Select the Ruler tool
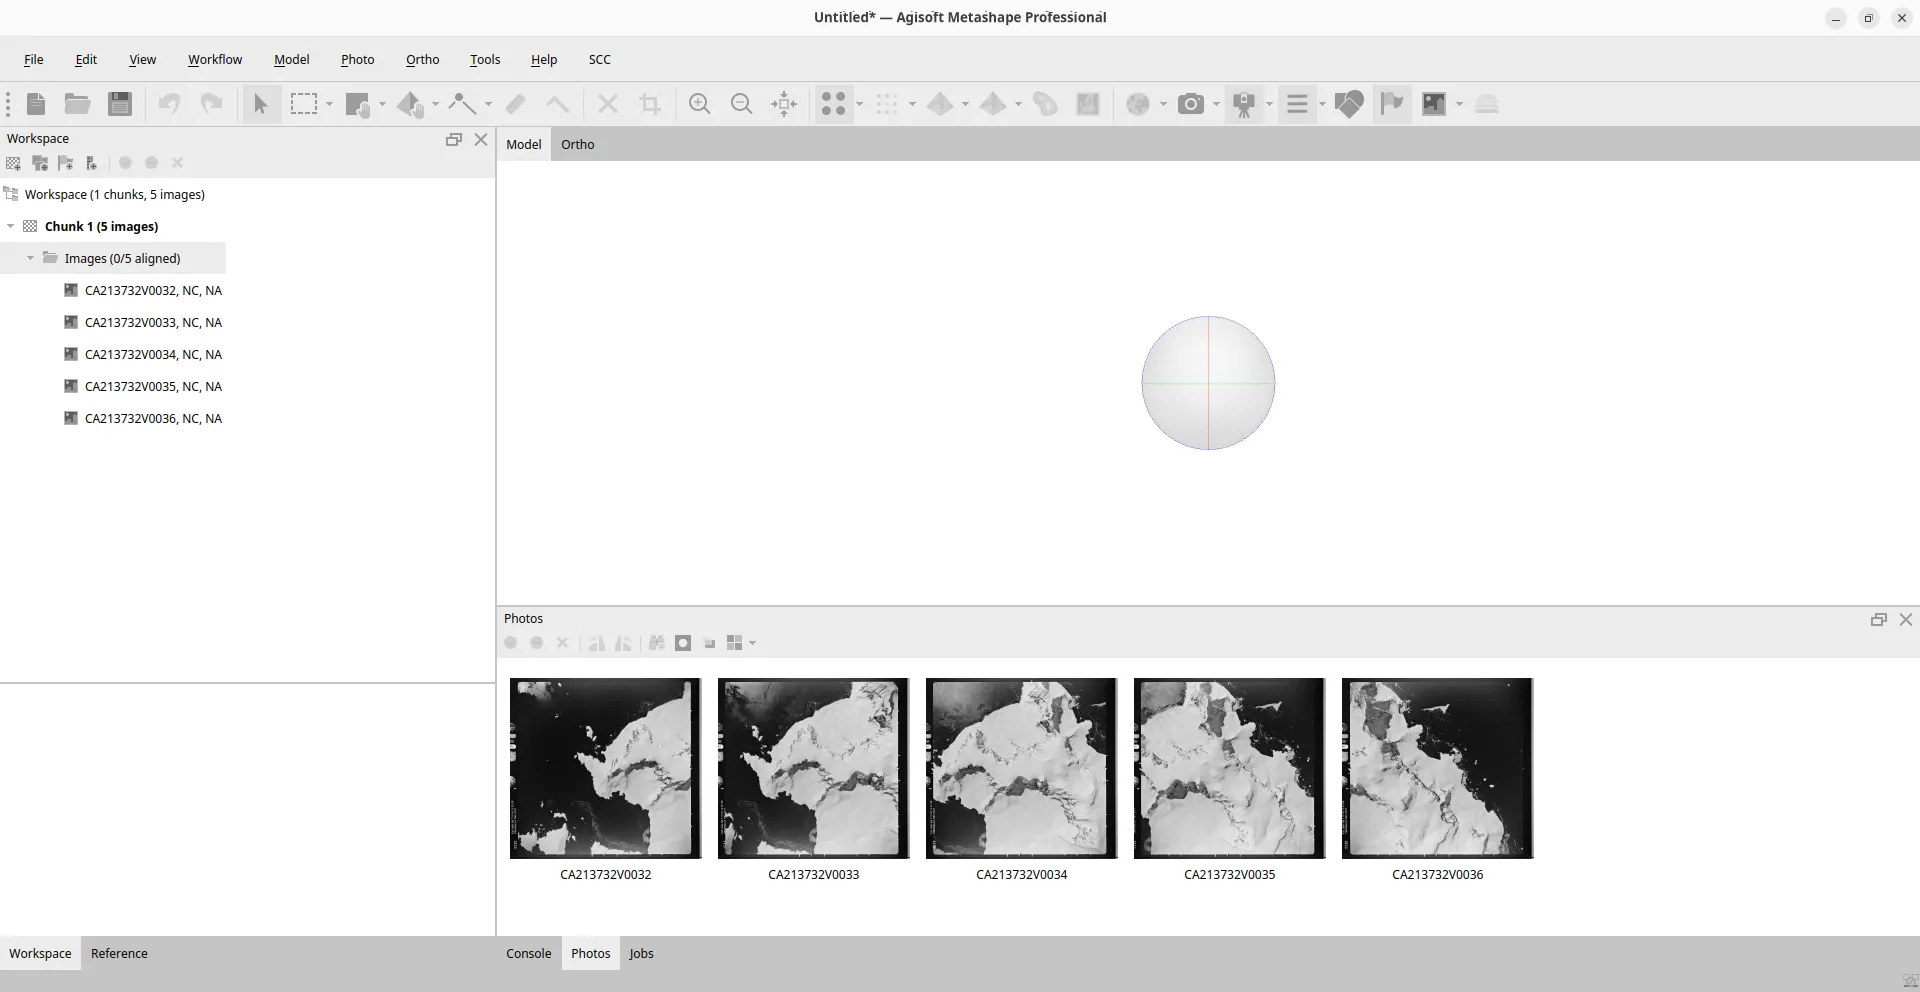 coord(516,104)
